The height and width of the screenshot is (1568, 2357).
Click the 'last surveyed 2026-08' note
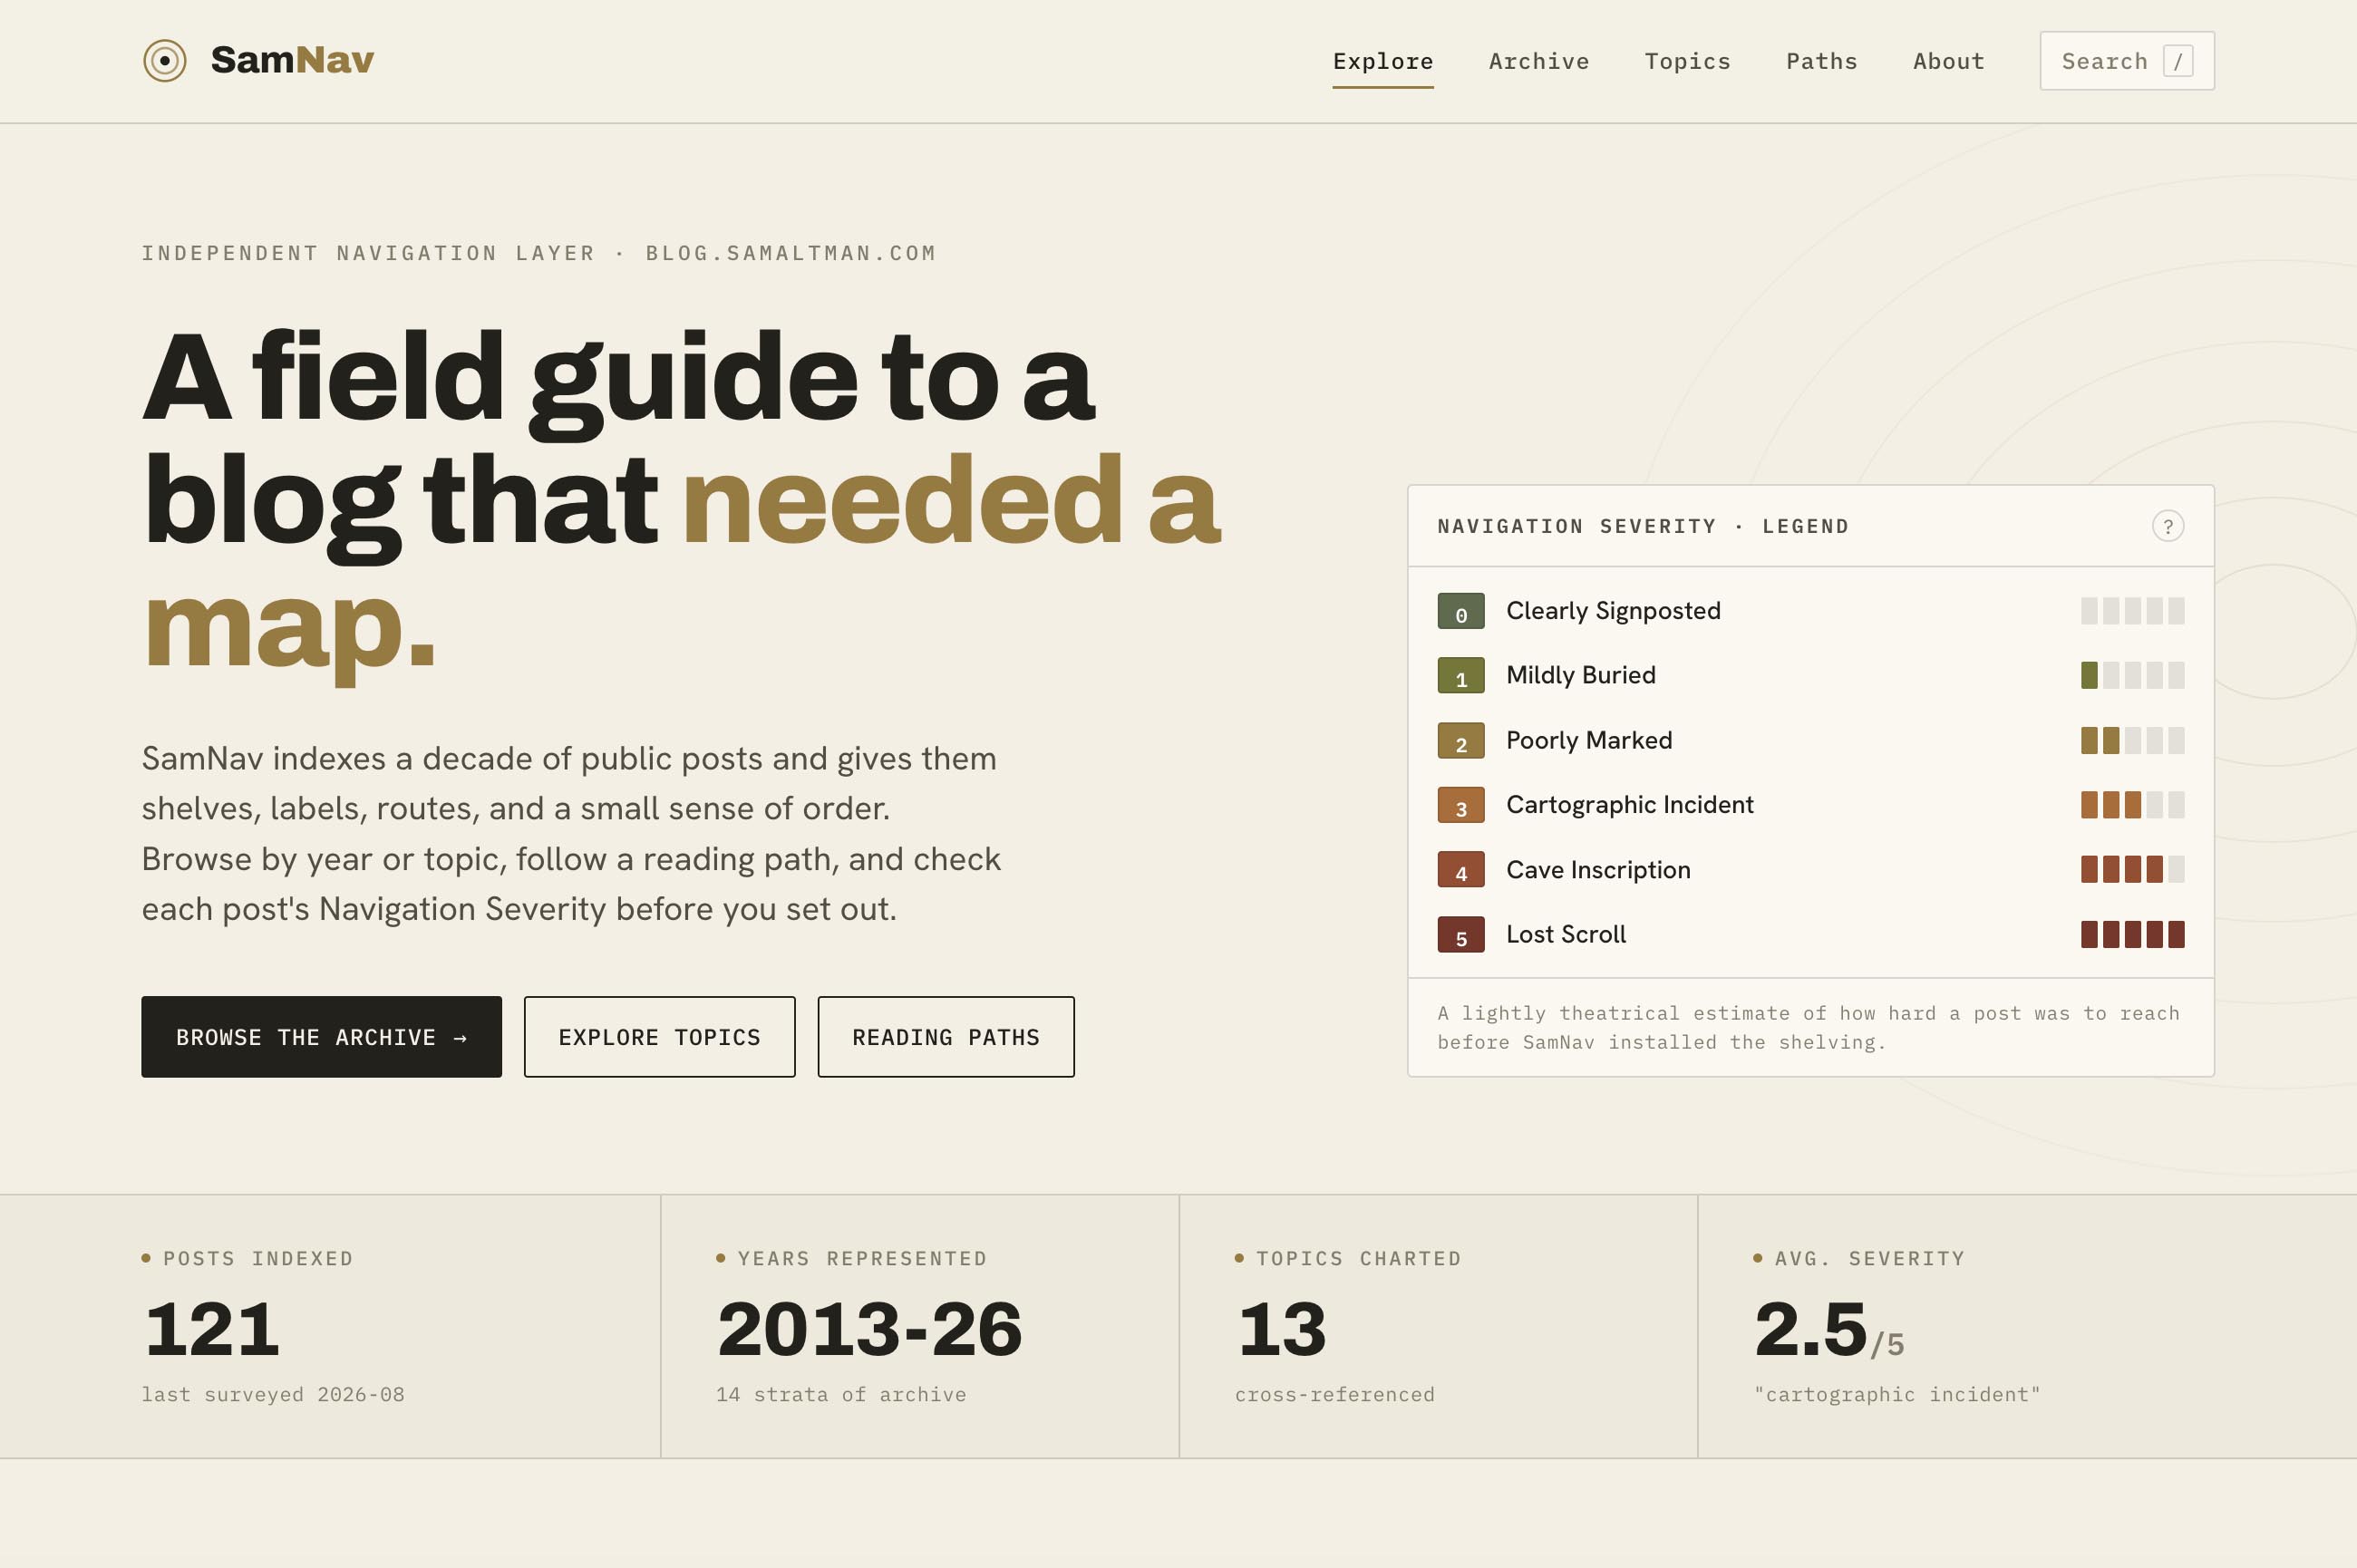pyautogui.click(x=273, y=1394)
